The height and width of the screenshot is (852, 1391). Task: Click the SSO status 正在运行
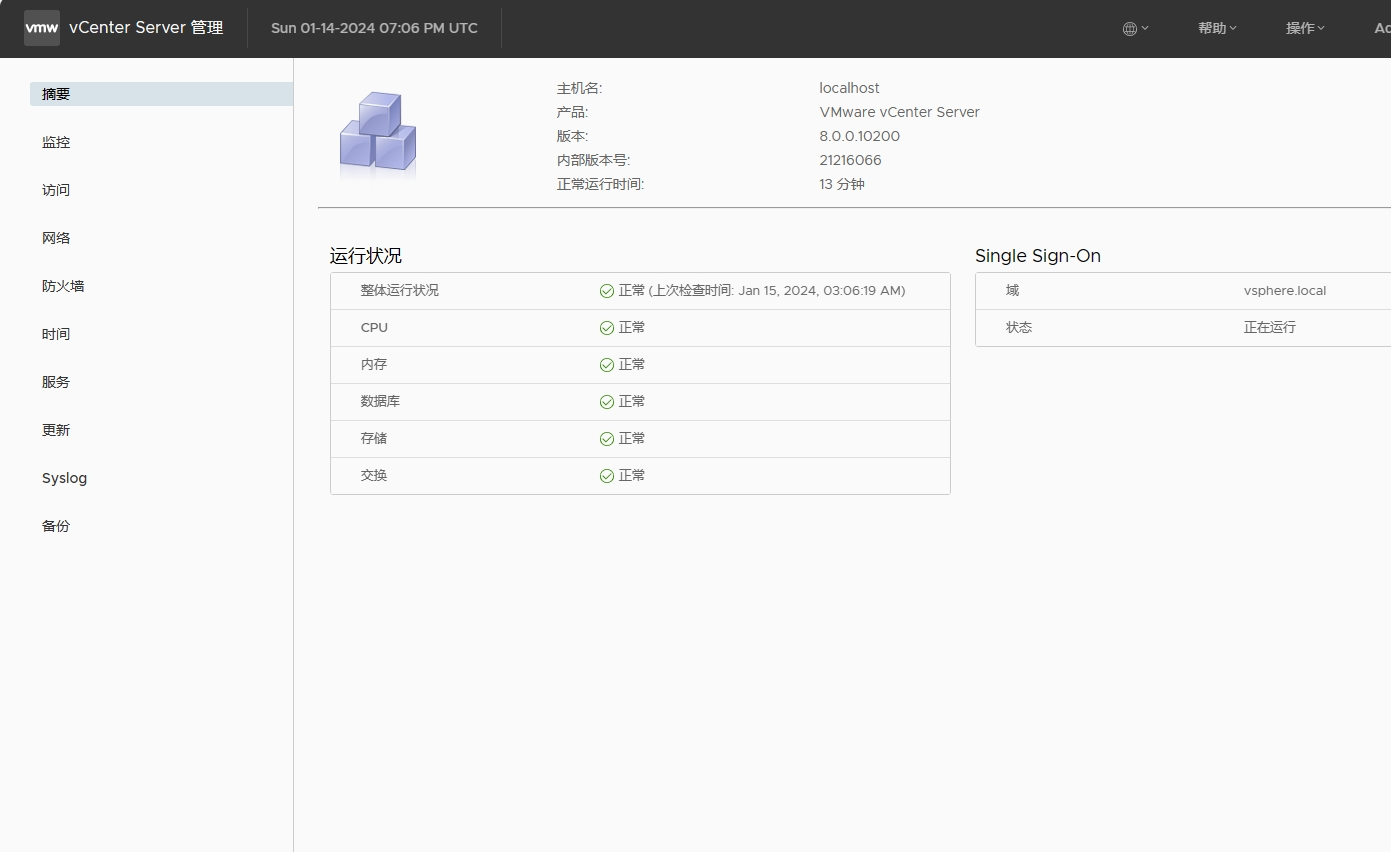[1270, 328]
